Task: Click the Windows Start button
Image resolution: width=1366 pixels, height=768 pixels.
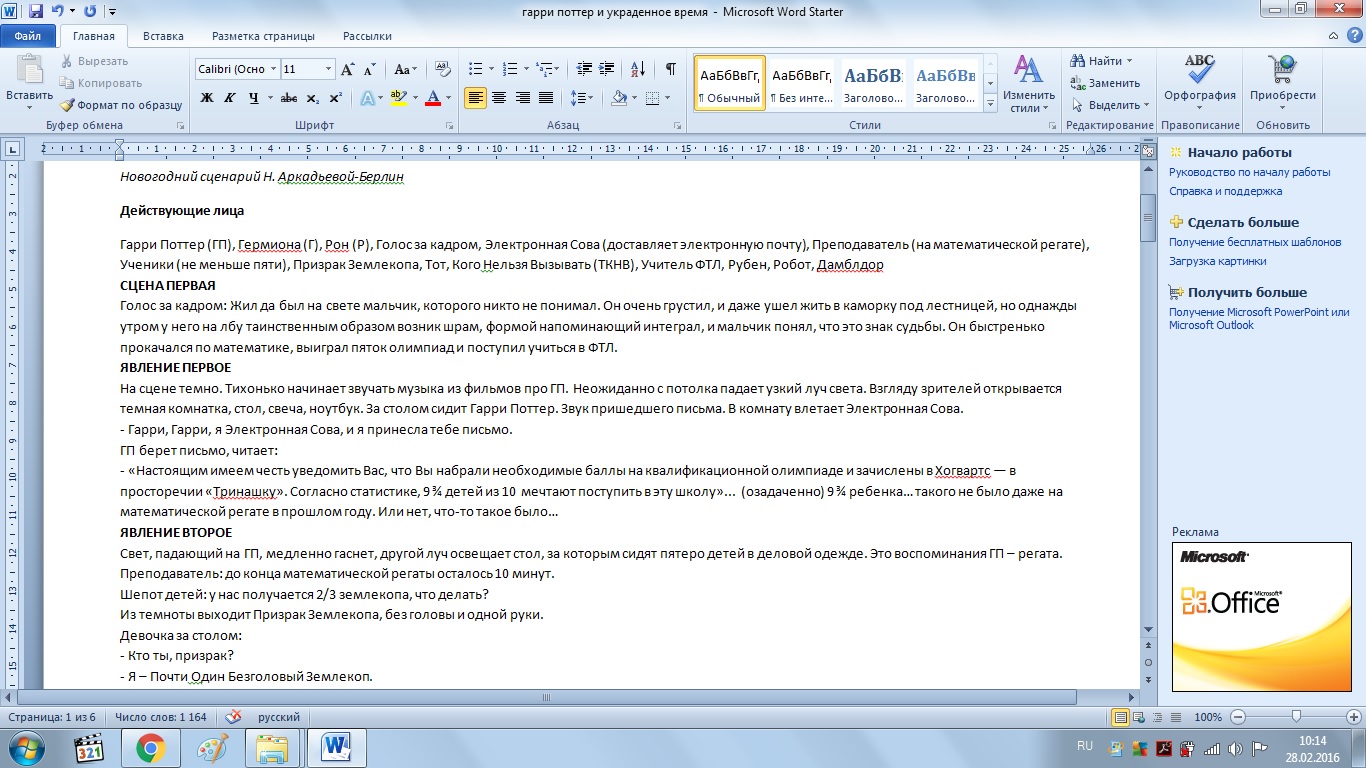Action: (x=28, y=747)
